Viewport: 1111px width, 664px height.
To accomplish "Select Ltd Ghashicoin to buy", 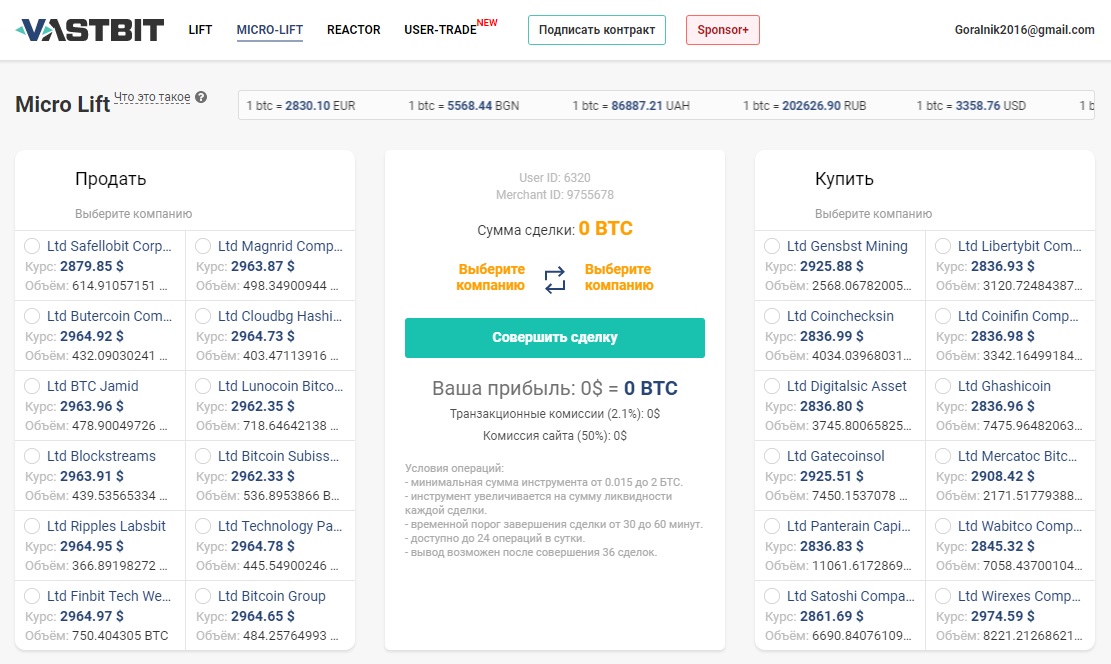I will coord(943,386).
